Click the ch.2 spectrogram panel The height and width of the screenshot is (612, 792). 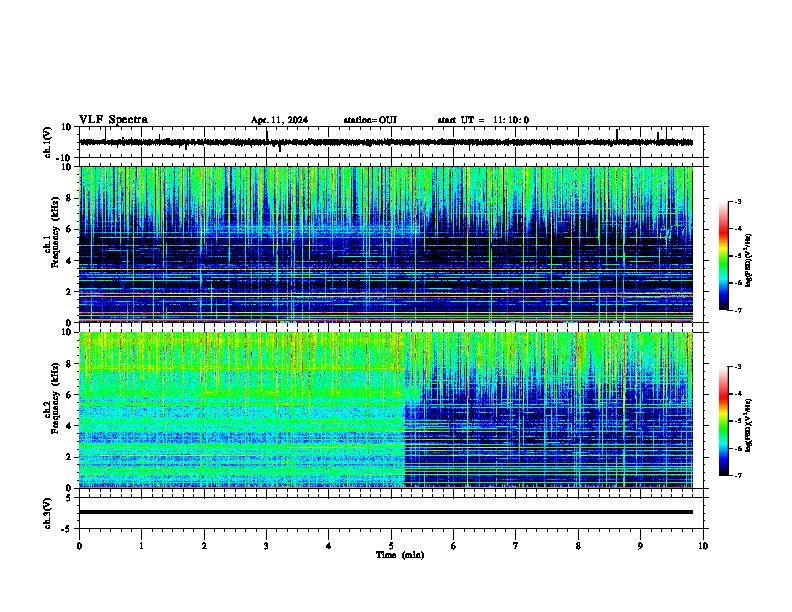click(x=386, y=410)
